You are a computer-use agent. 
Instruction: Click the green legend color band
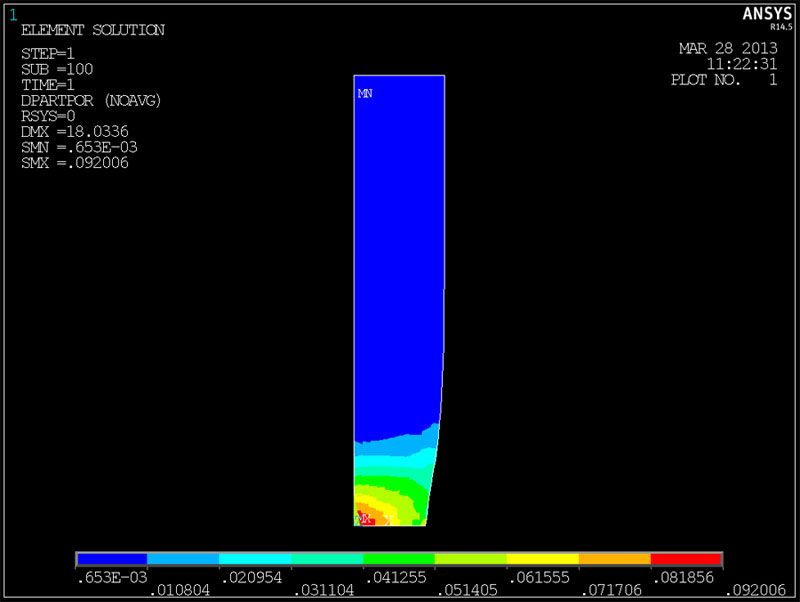[x=399, y=559]
